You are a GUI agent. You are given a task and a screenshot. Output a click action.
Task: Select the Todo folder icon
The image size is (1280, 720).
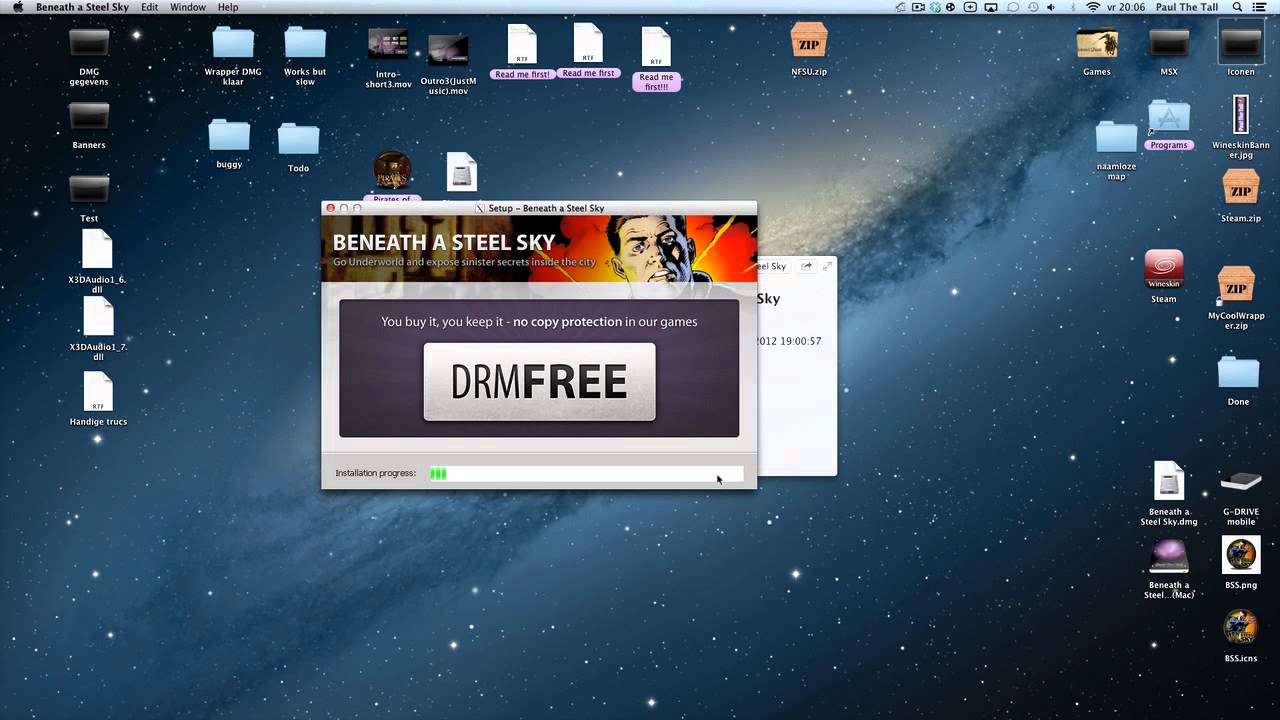tap(298, 139)
